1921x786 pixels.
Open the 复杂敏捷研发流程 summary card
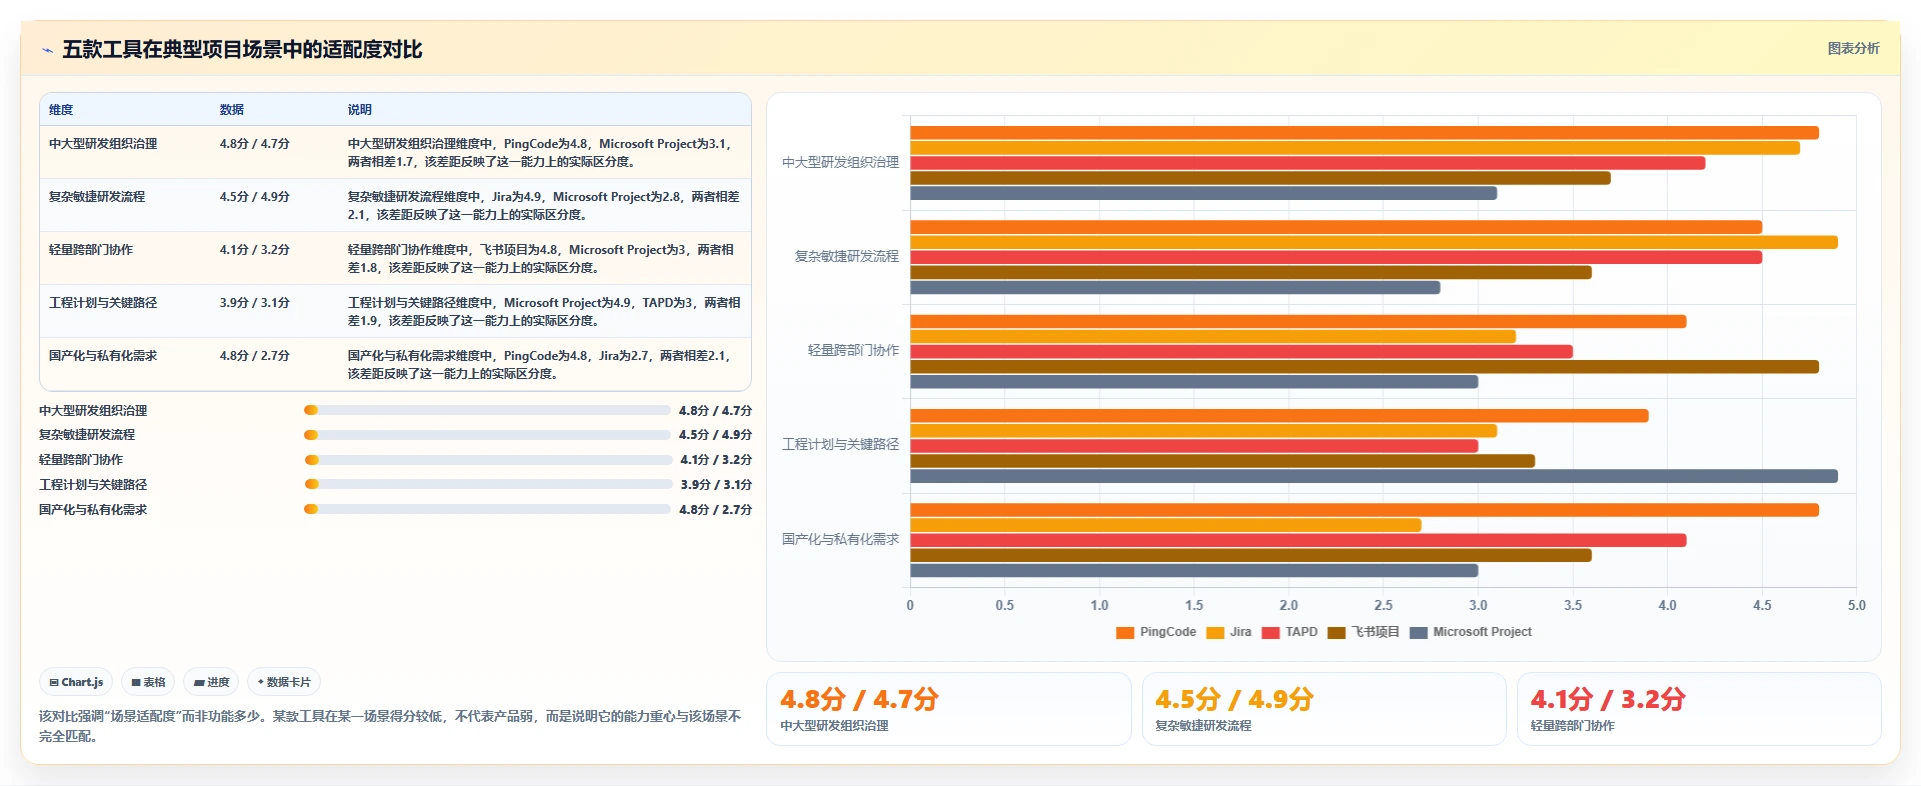tap(1324, 709)
